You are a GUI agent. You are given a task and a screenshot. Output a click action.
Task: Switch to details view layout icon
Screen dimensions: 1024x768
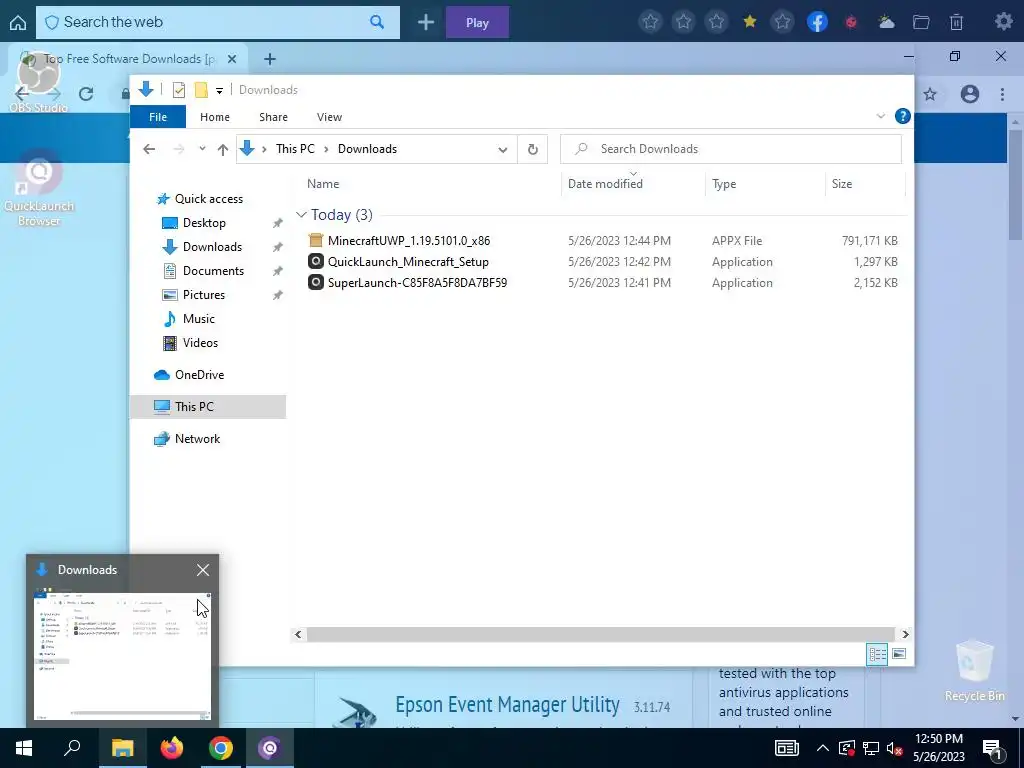point(877,654)
